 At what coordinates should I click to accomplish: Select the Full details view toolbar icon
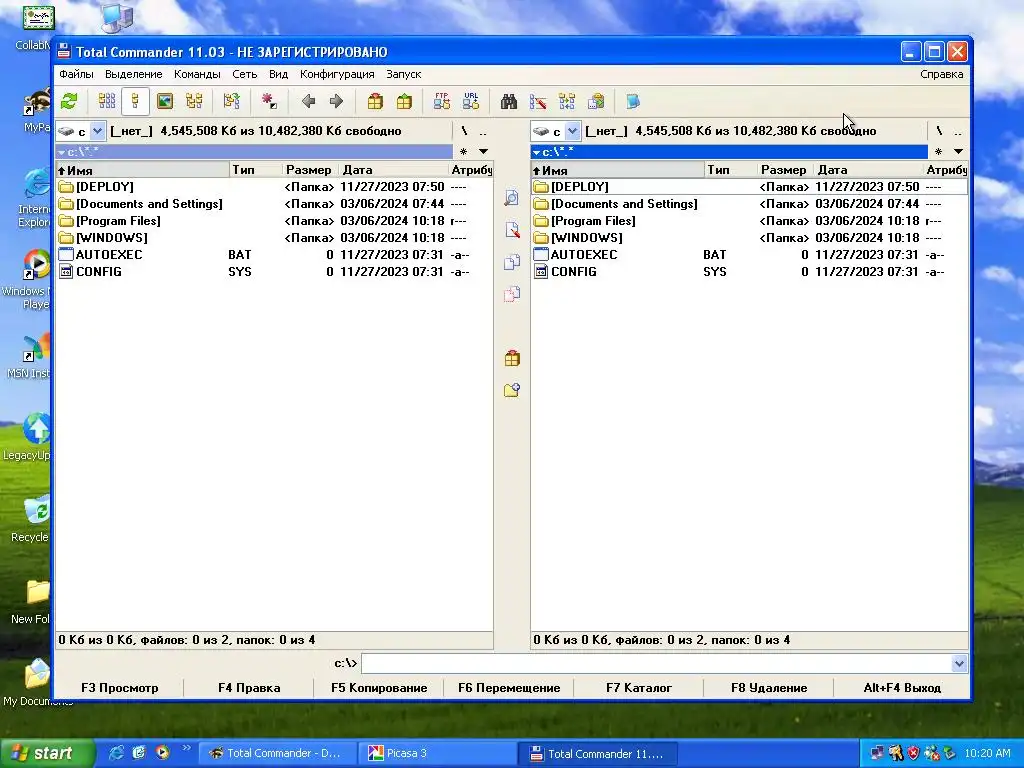tap(135, 101)
